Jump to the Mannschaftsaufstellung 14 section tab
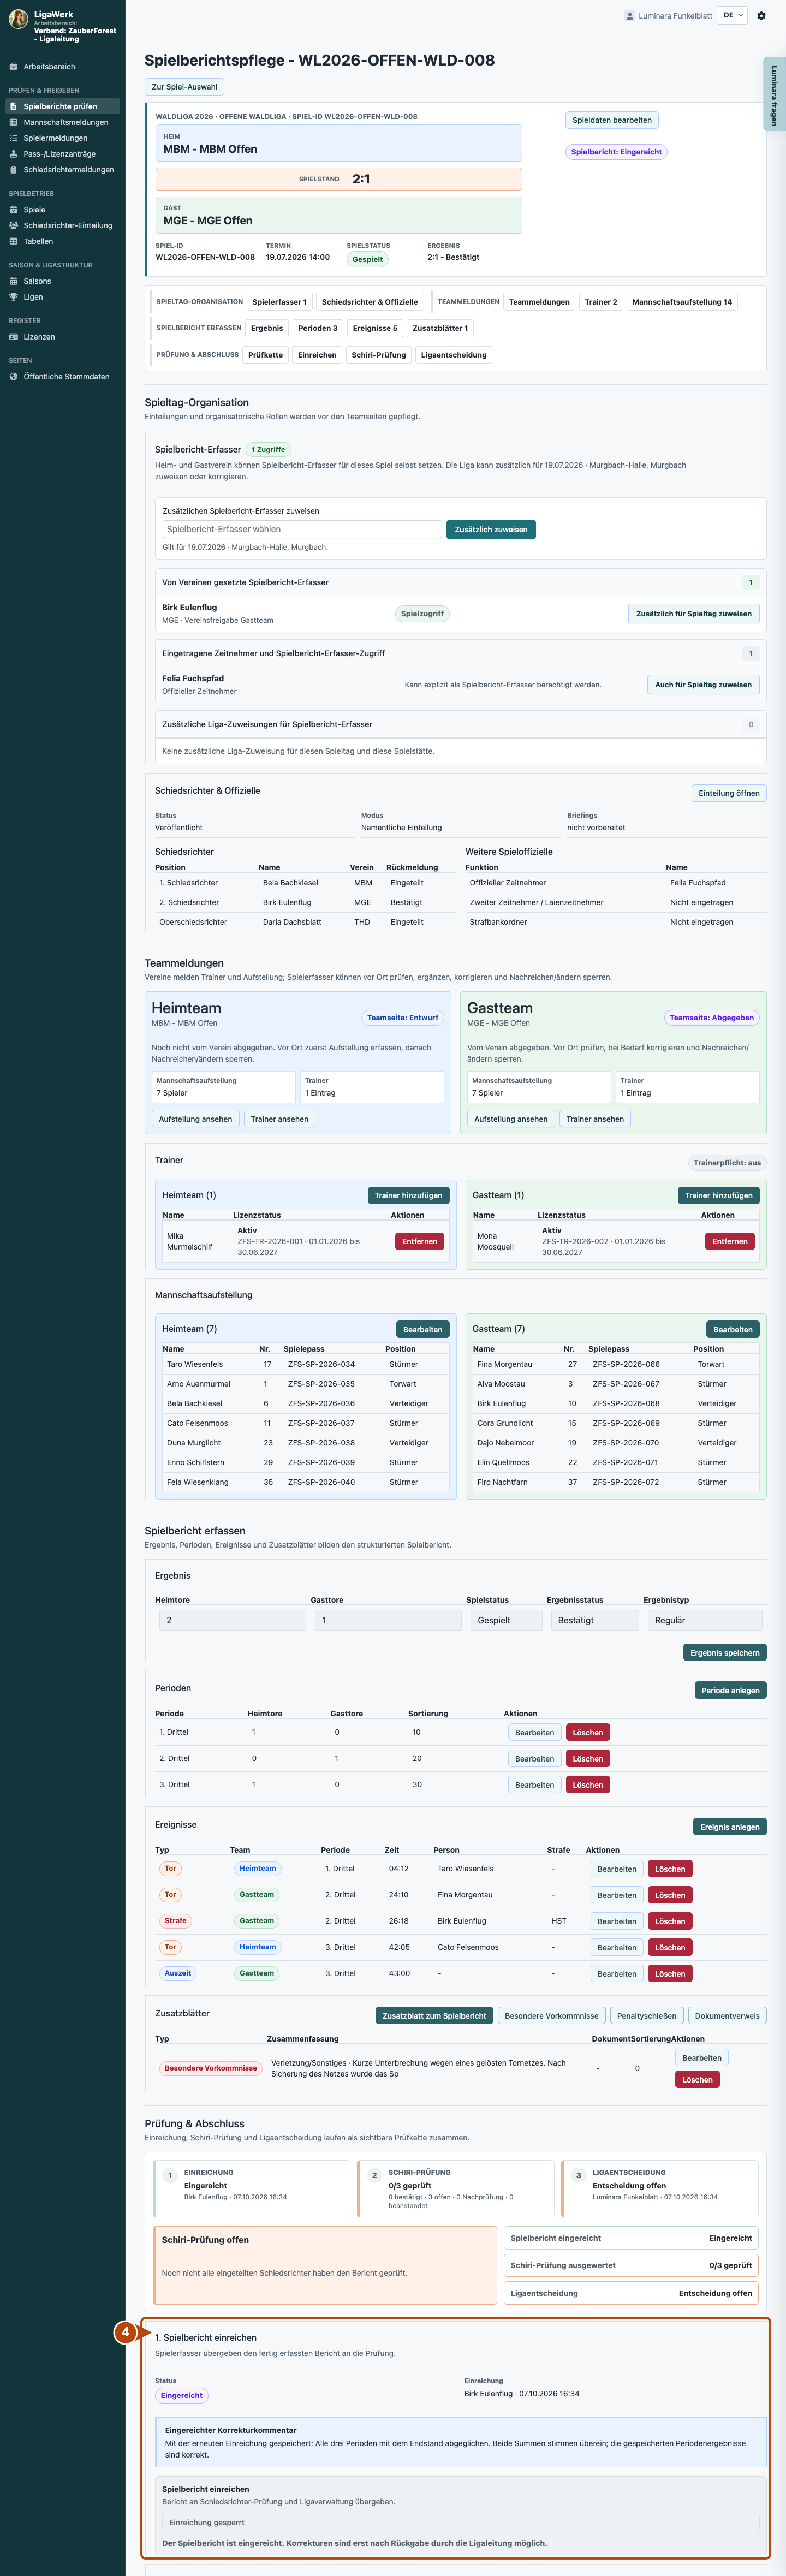Screen dimensions: 786x2576 682,302
